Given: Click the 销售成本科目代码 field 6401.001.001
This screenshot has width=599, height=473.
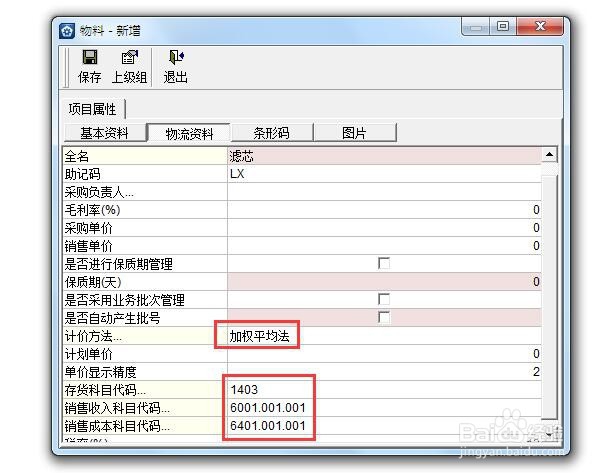Looking at the screenshot, I should coord(384,426).
